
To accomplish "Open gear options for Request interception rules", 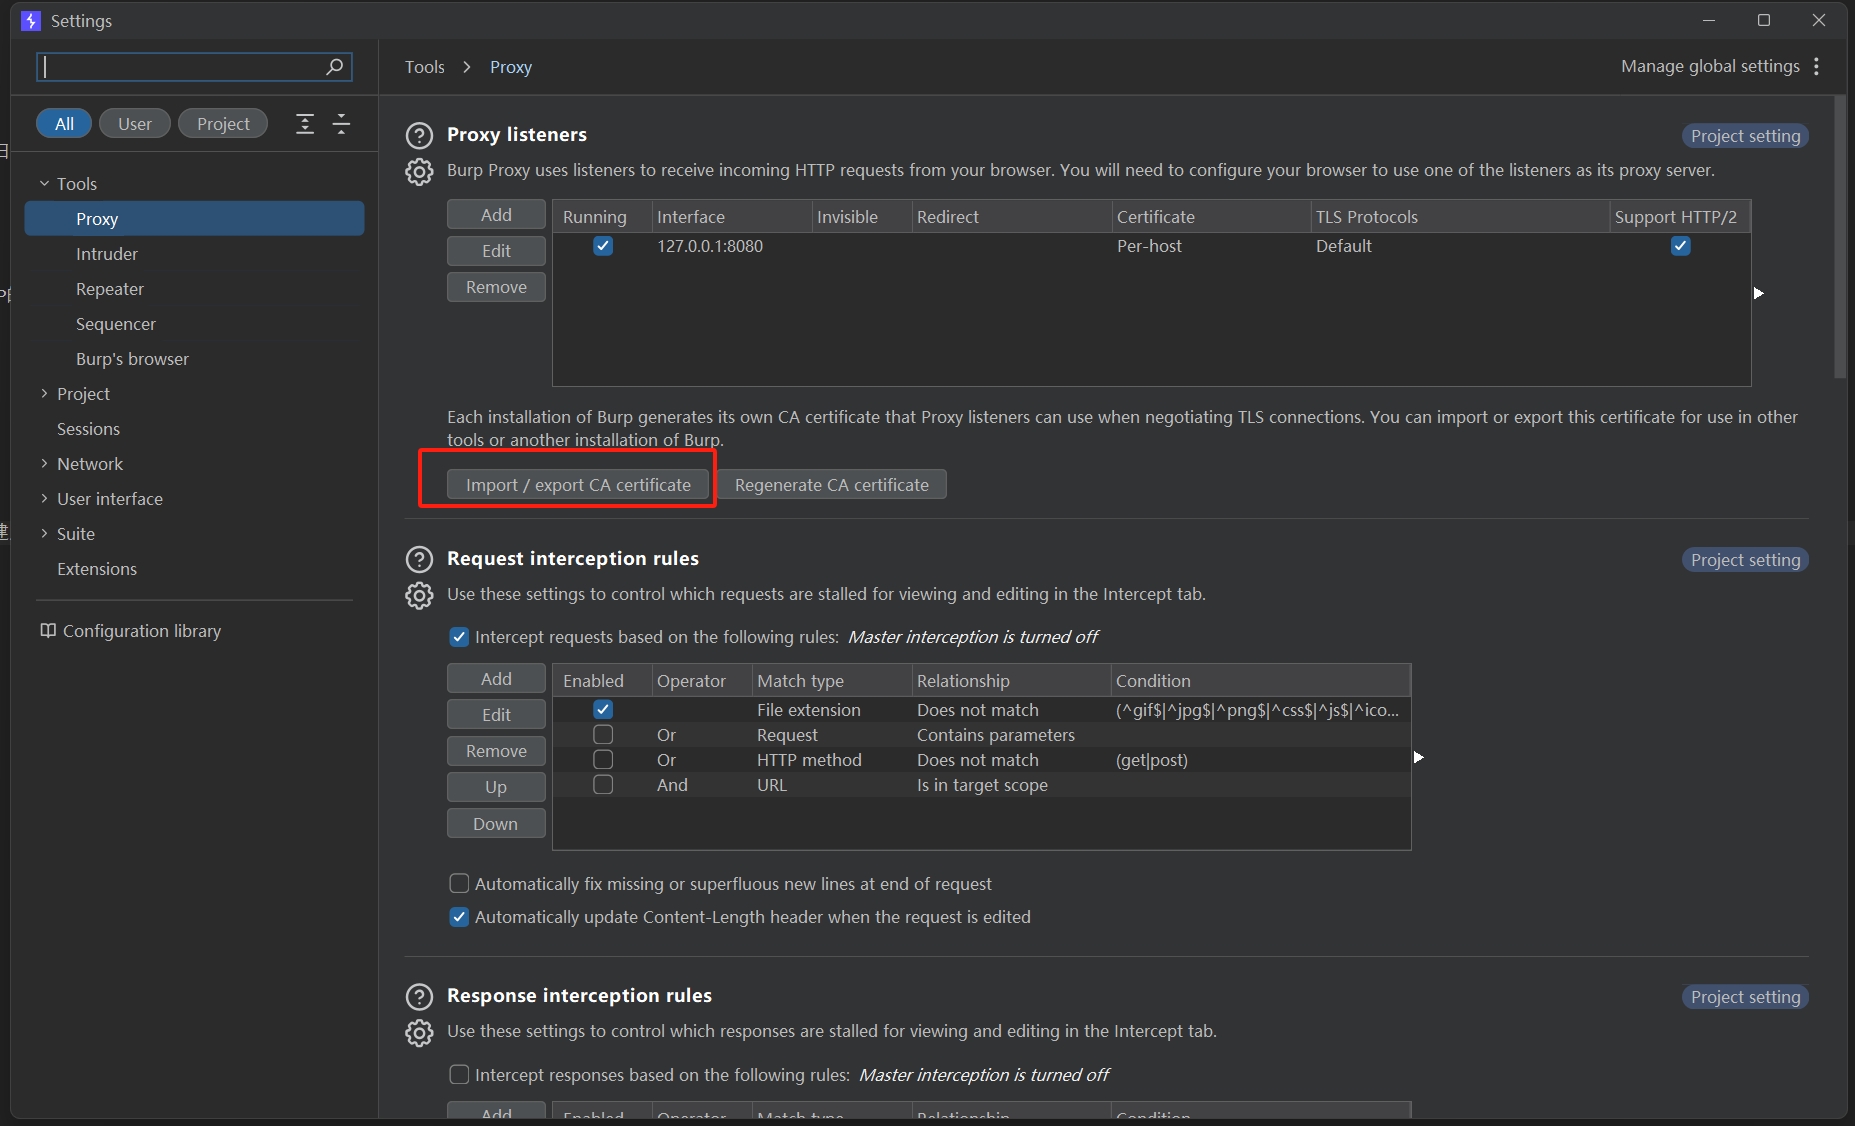I will (419, 596).
